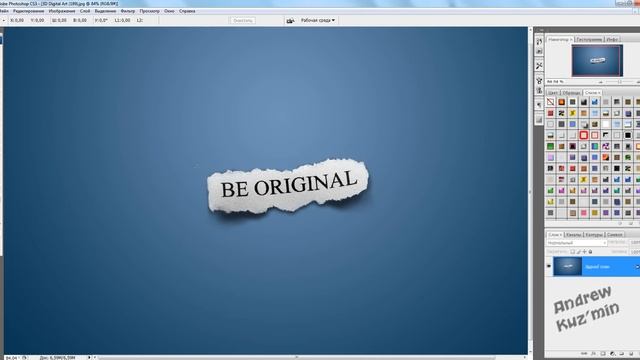This screenshot has height=360, width=640.
Task: Switch to the Каналы tab
Action: coord(574,235)
